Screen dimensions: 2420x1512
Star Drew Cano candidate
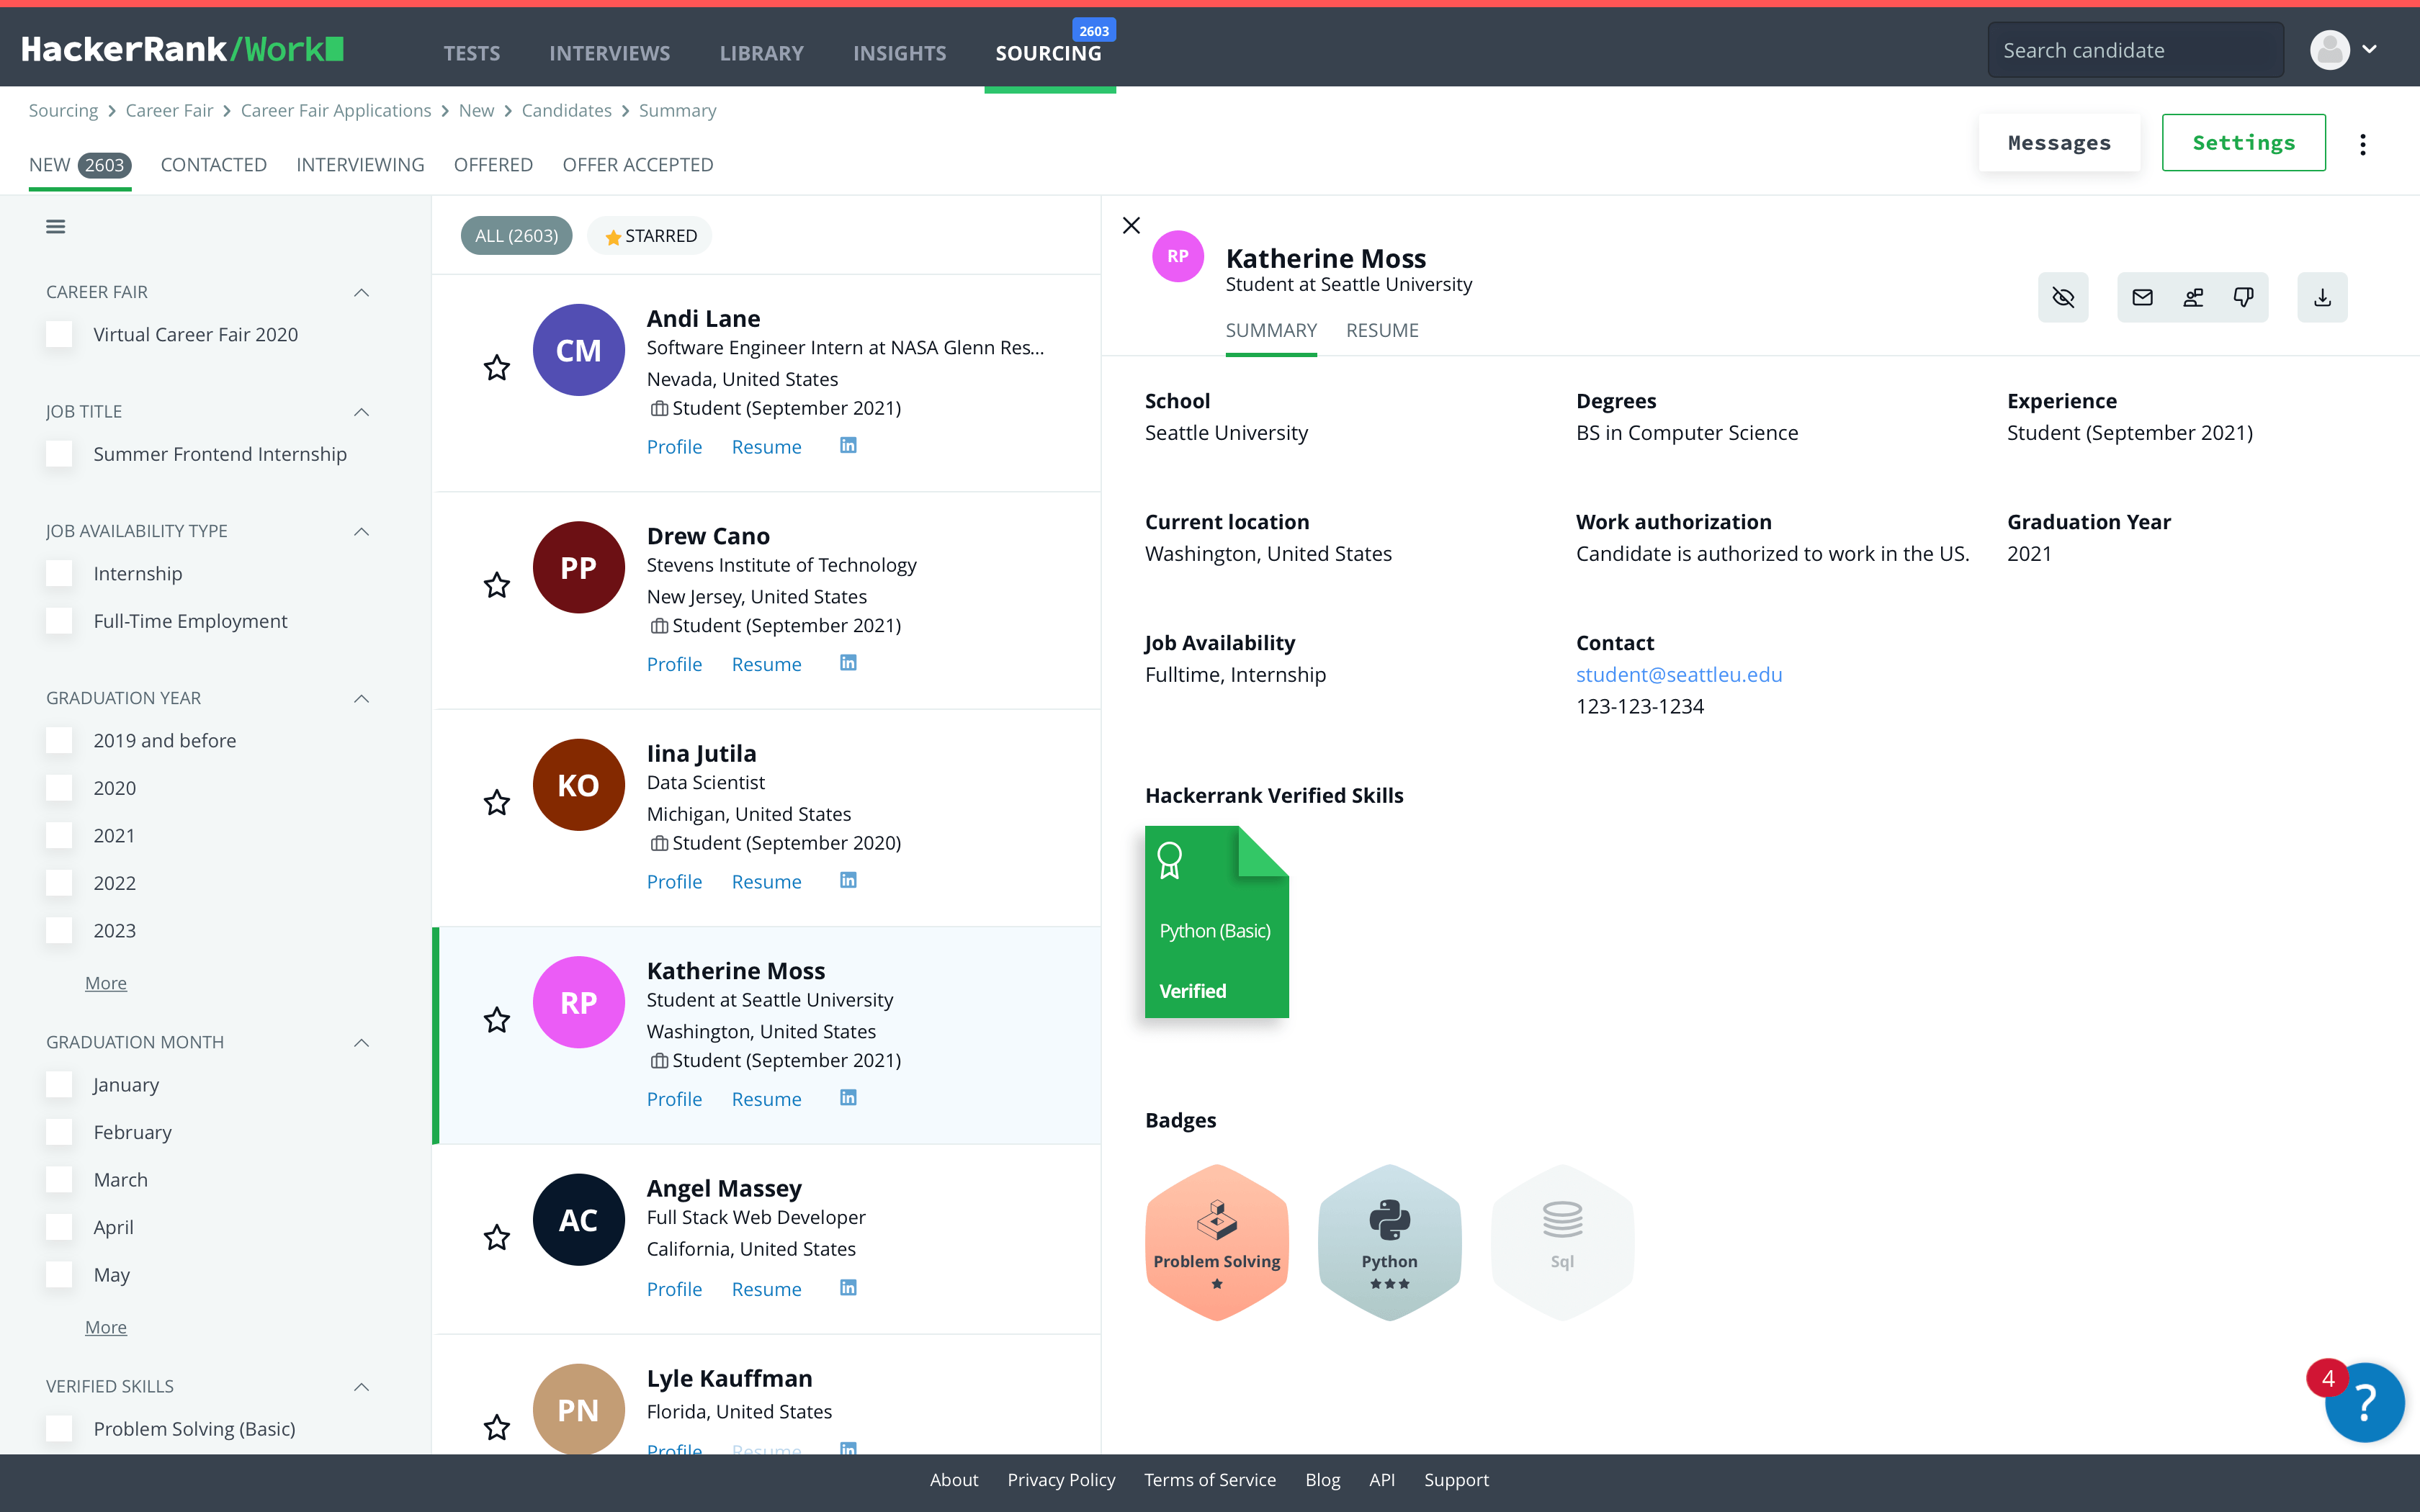coord(497,585)
